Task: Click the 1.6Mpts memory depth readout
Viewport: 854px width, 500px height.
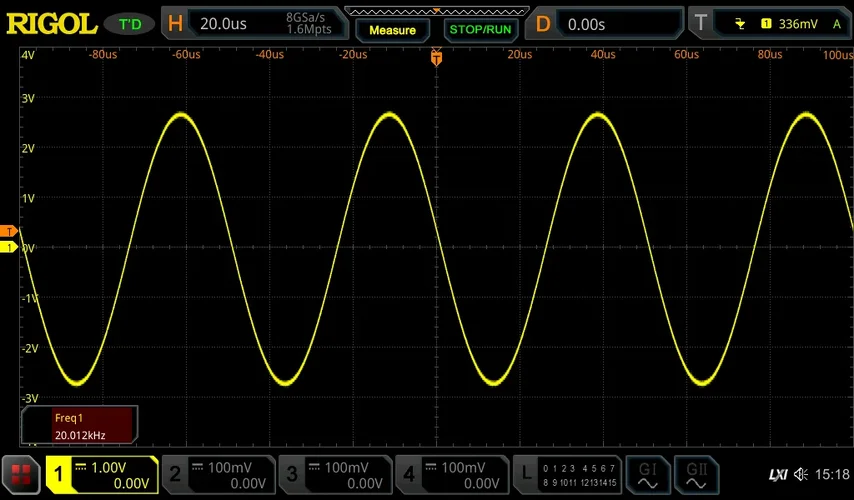Action: click(309, 29)
